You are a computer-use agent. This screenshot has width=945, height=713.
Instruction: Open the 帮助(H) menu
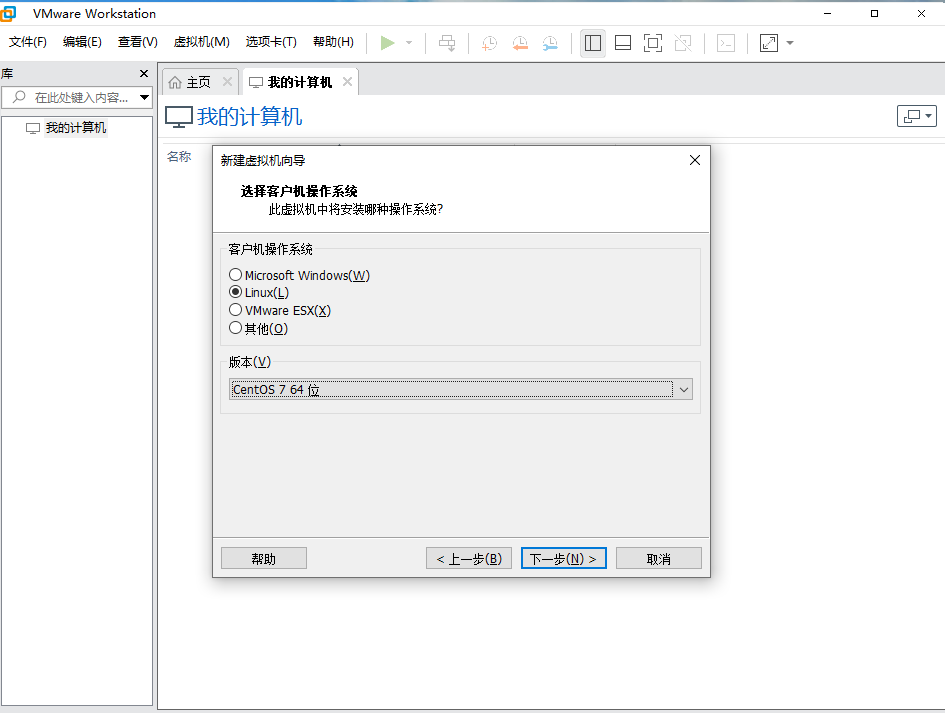(333, 42)
